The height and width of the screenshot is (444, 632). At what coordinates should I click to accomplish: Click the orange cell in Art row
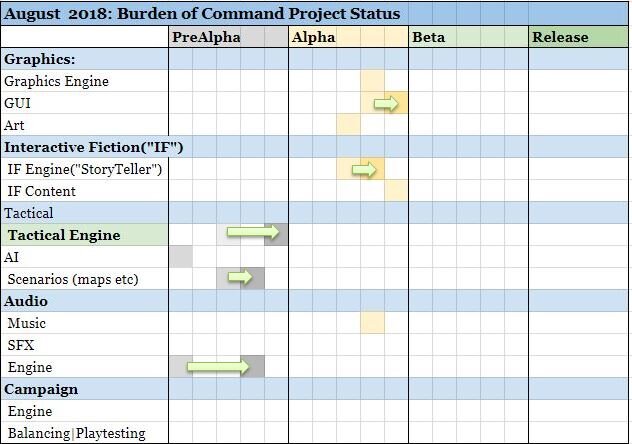(349, 125)
